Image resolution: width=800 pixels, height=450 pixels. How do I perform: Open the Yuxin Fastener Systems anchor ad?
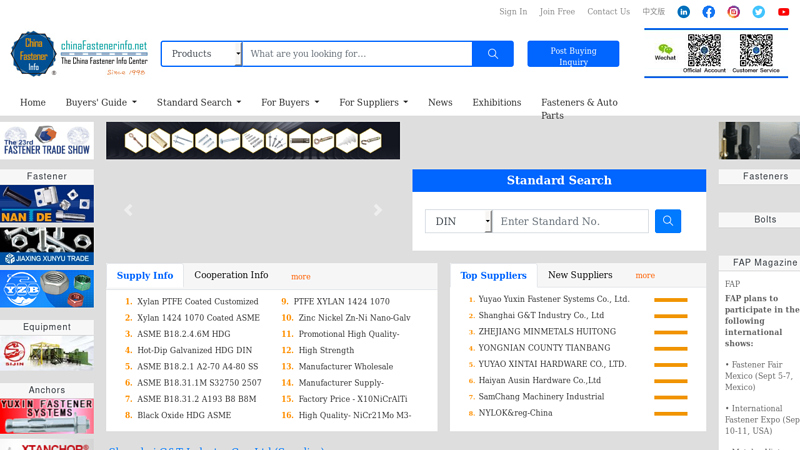tap(47, 416)
